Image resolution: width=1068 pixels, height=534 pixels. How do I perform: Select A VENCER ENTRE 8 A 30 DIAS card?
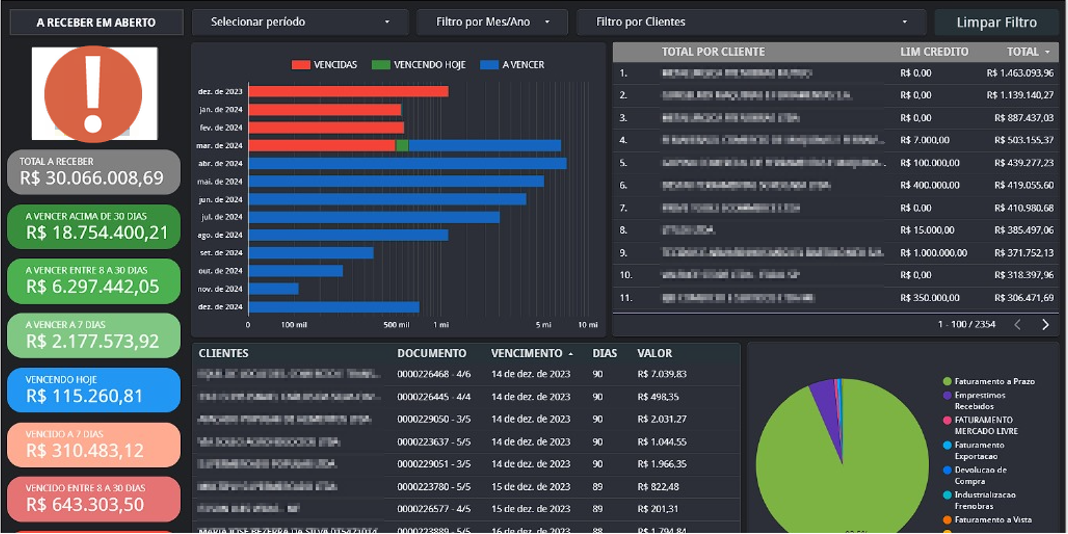[94, 281]
